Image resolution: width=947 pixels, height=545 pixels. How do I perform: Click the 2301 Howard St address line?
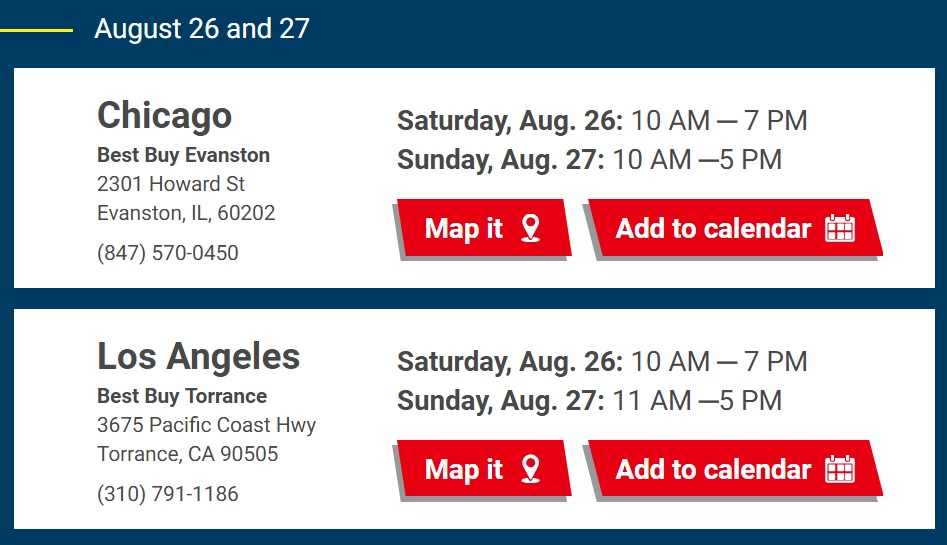click(171, 184)
